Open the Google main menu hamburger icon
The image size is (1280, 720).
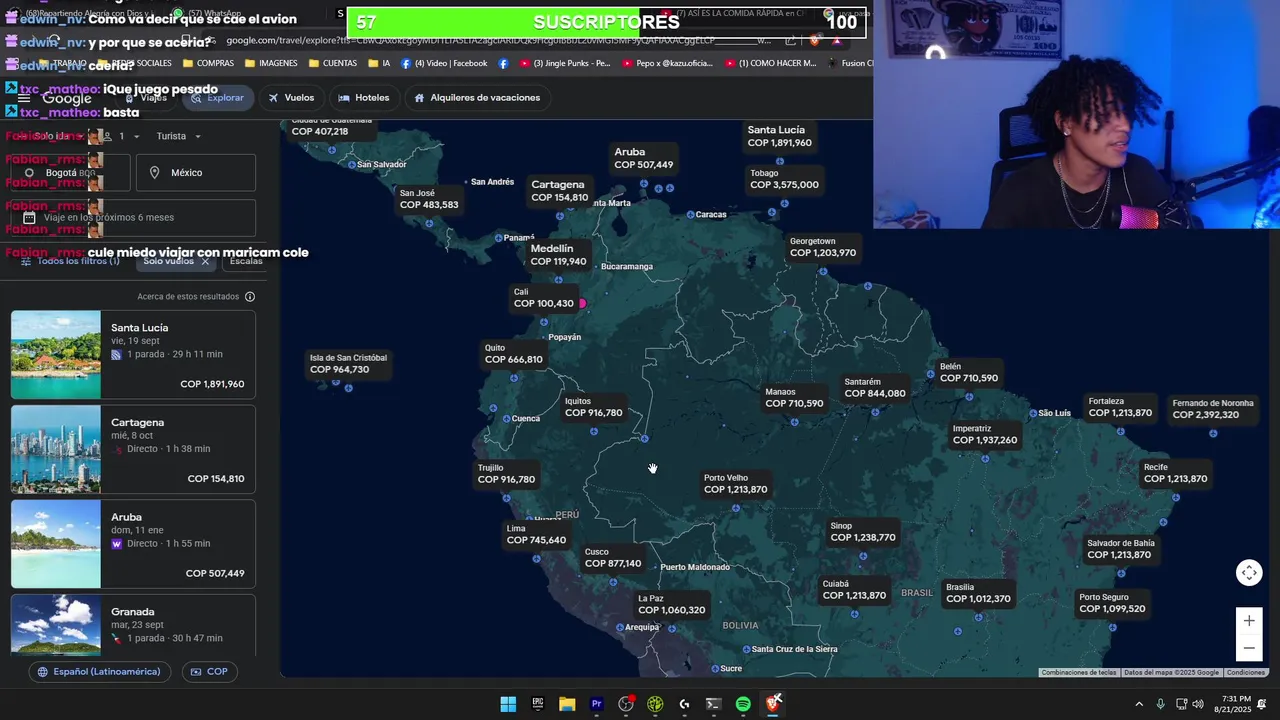point(24,98)
